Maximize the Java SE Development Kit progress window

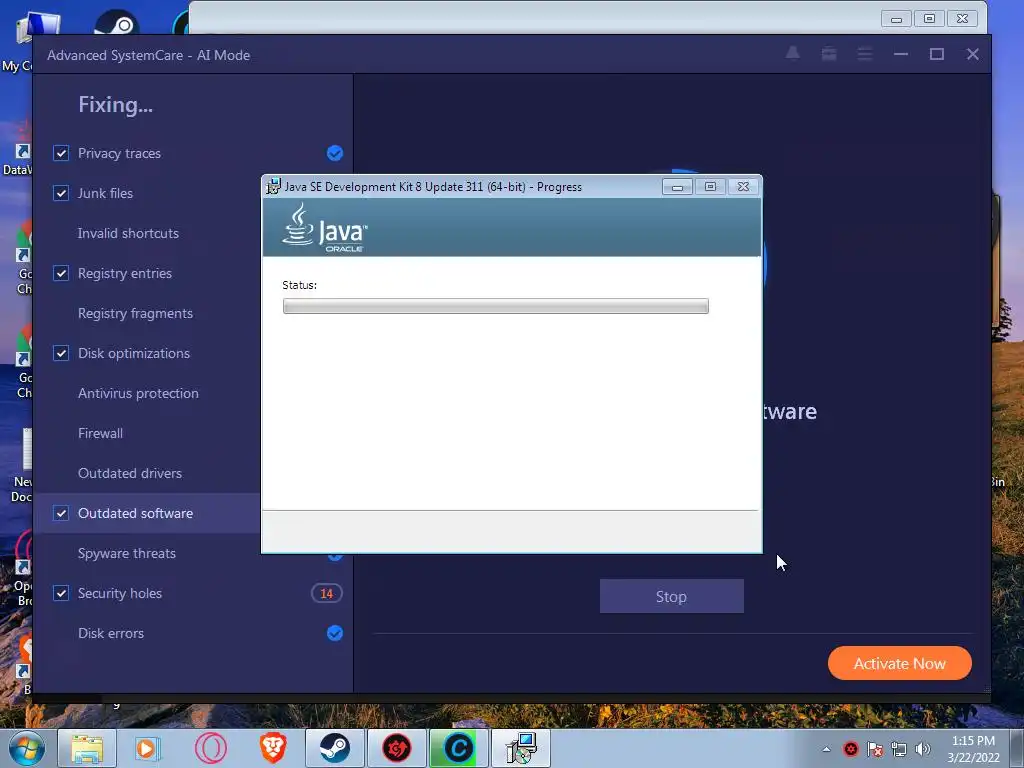(x=710, y=187)
